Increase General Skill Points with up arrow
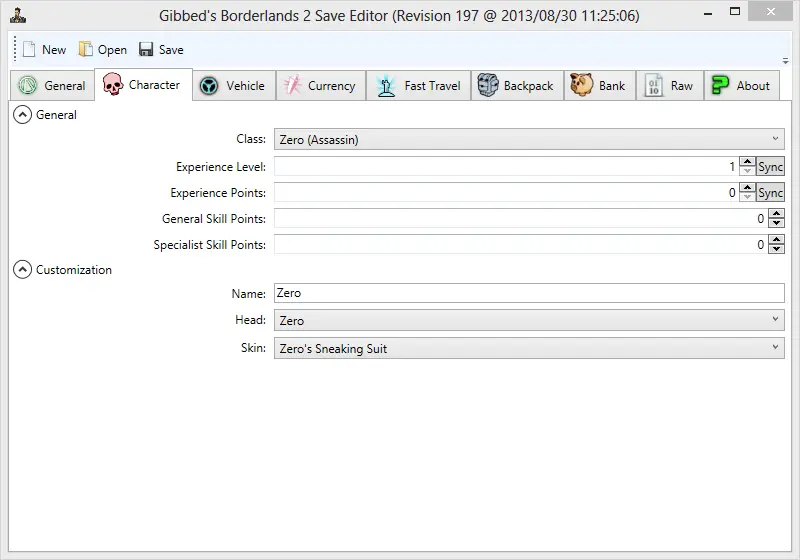800x560 pixels. point(776,214)
